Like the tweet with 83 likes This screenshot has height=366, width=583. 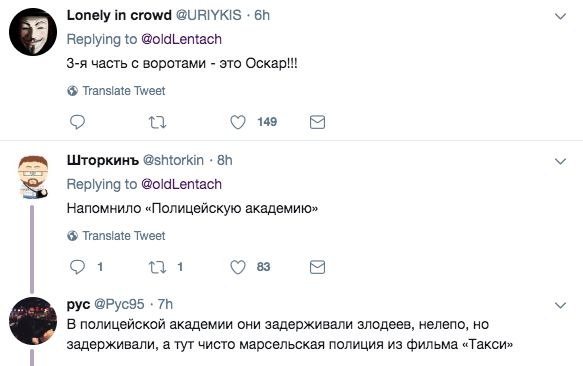click(x=238, y=267)
